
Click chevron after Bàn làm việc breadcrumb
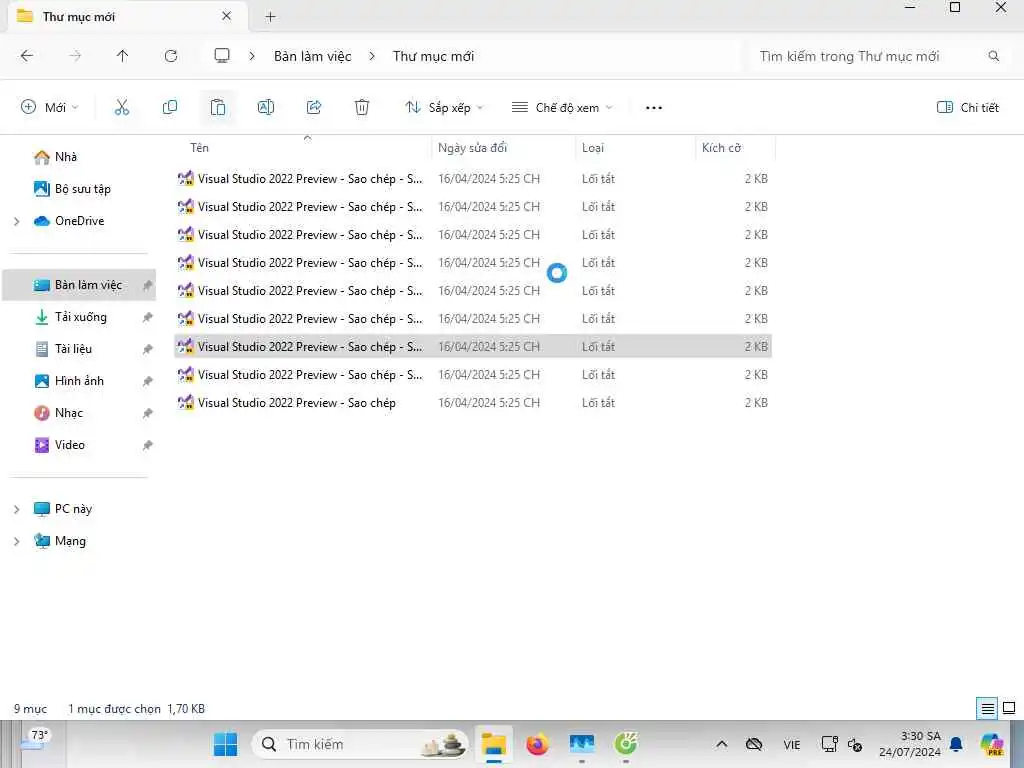tap(372, 56)
